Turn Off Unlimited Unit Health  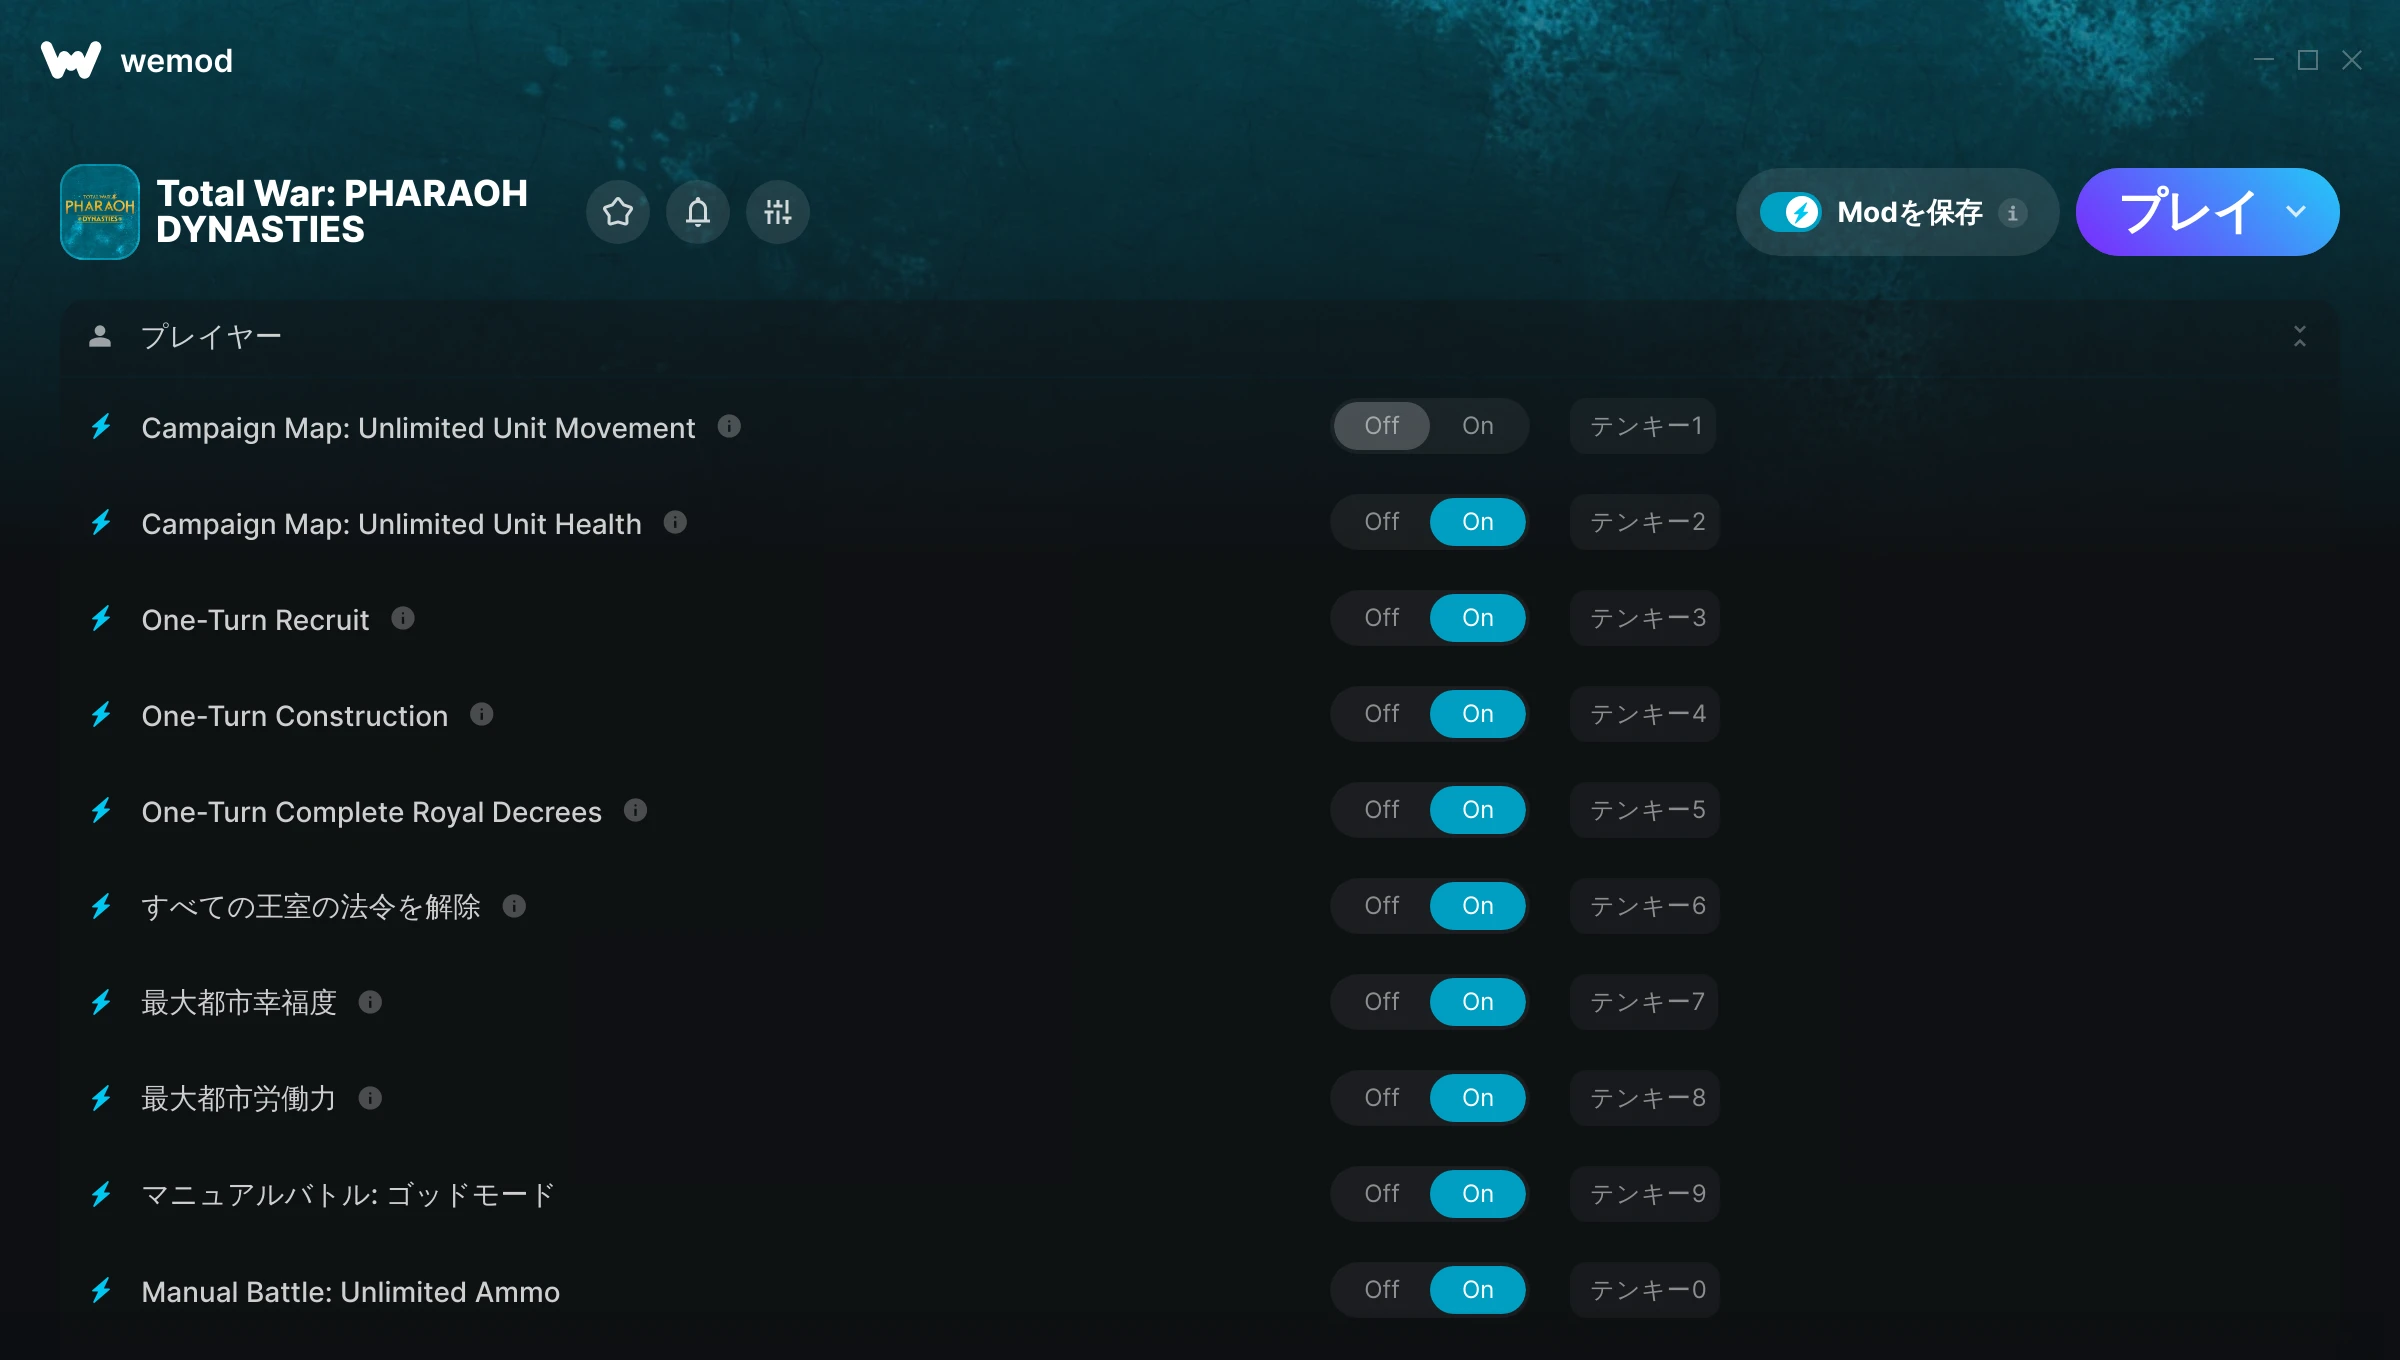[x=1382, y=522]
